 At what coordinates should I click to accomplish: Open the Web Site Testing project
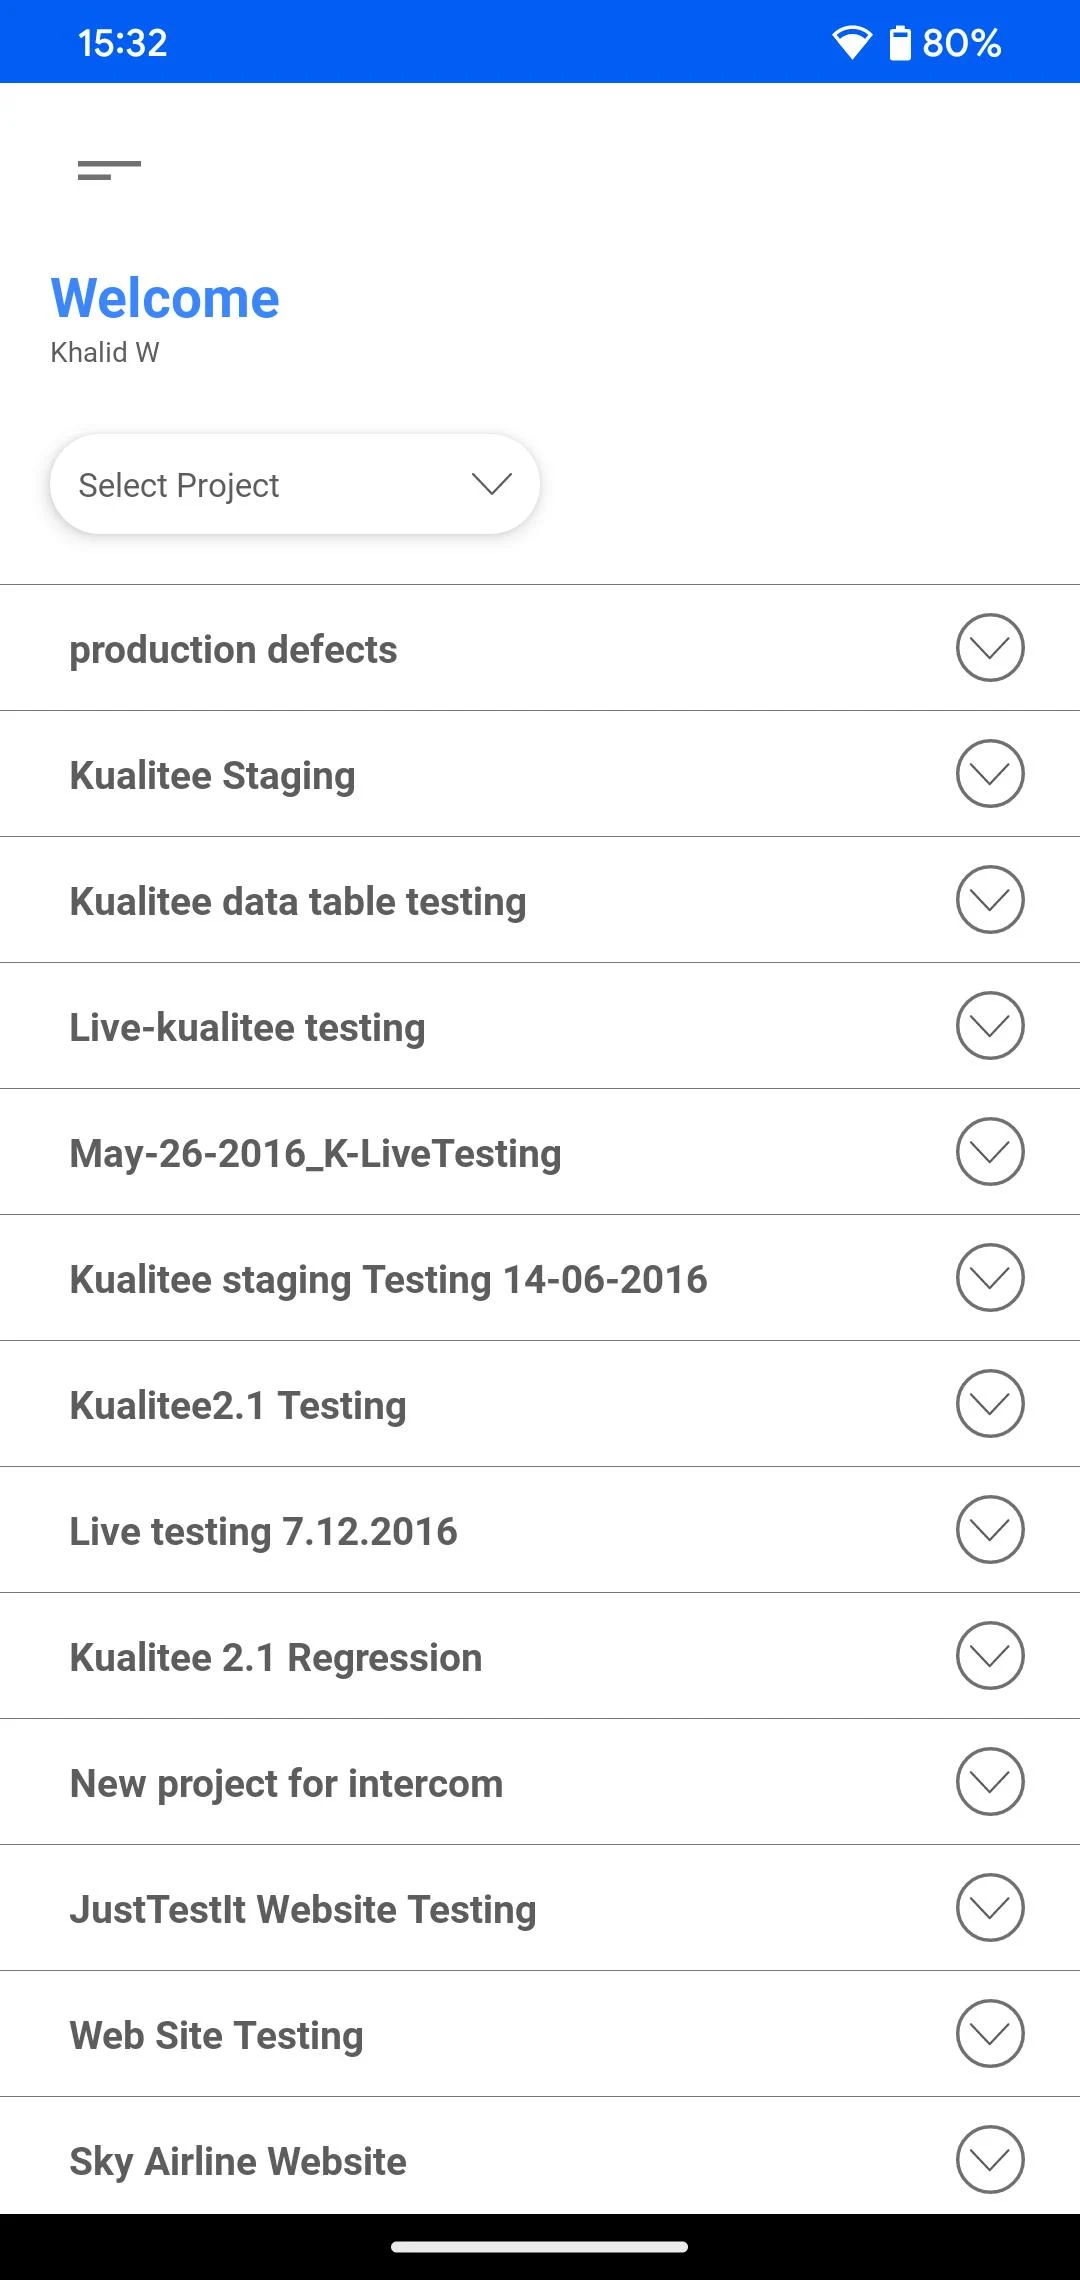tap(216, 2036)
